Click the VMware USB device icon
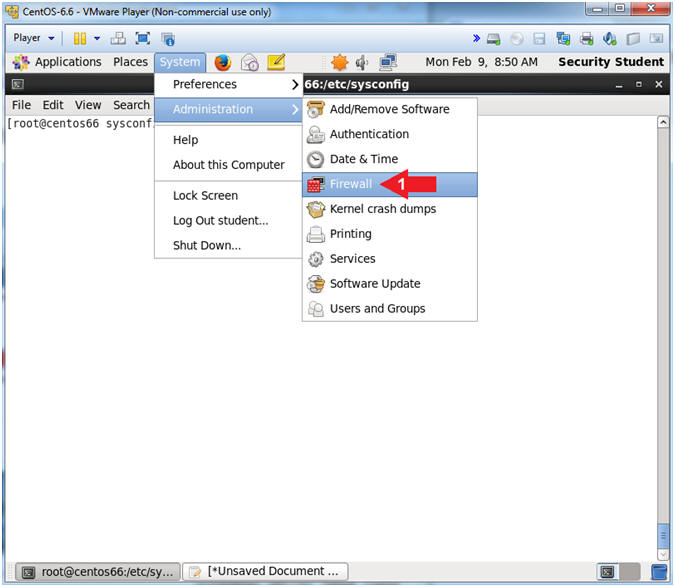This screenshot has width=675, height=587. coord(633,39)
